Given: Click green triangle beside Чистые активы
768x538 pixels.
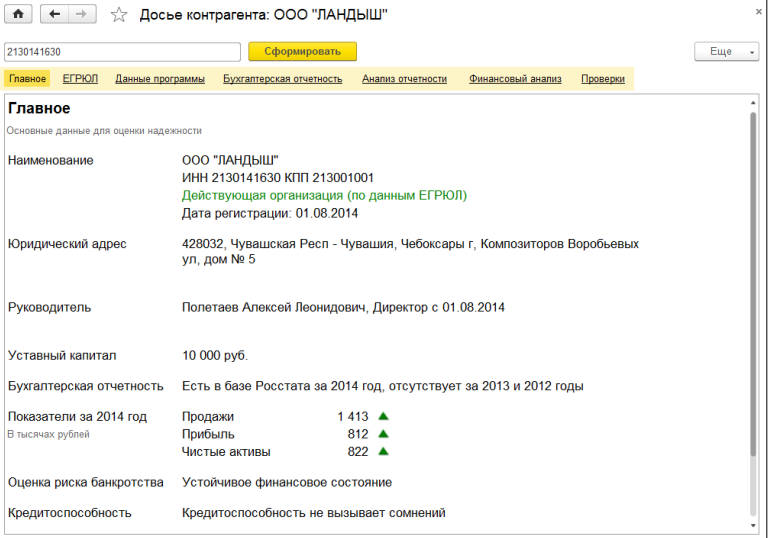Looking at the screenshot, I should [x=383, y=452].
